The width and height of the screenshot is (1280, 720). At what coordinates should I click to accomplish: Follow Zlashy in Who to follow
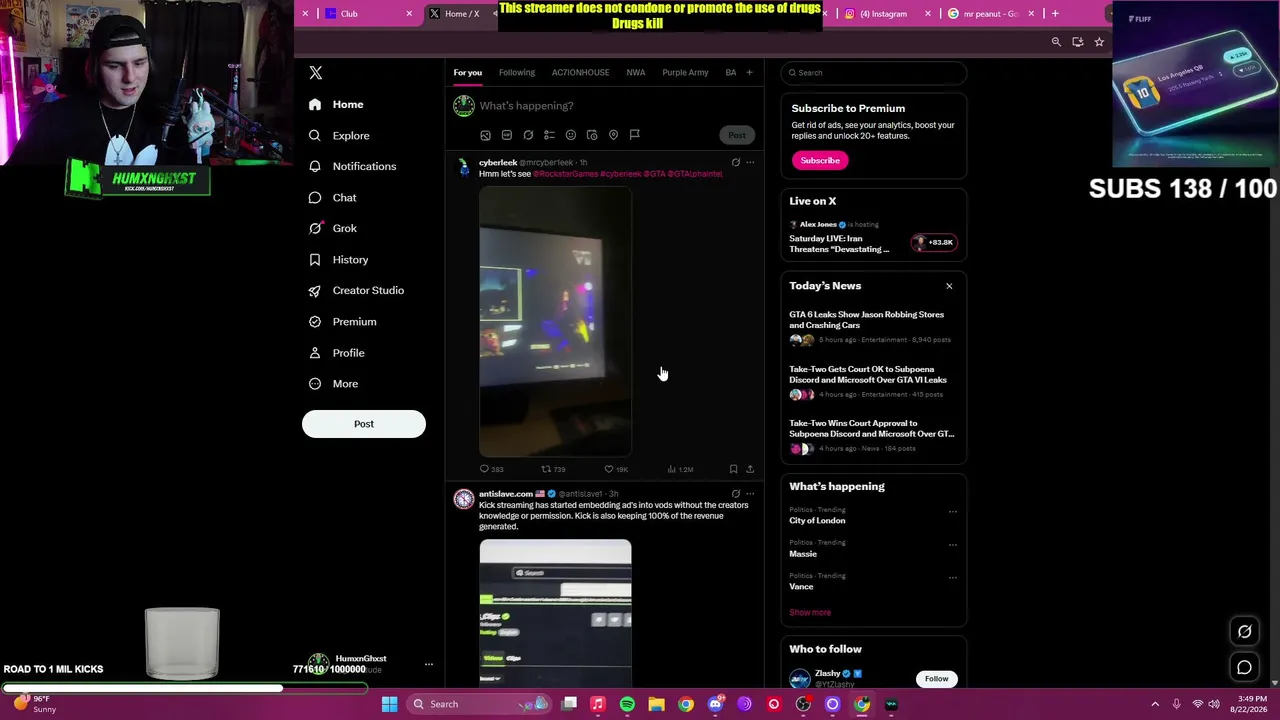click(936, 679)
